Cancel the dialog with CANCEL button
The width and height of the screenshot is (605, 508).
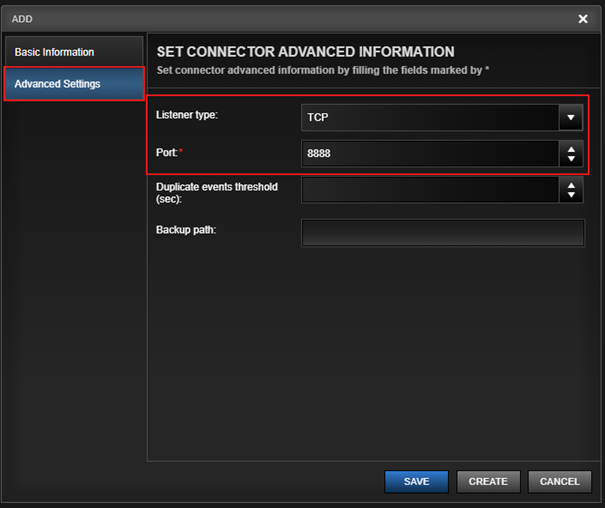pyautogui.click(x=559, y=481)
